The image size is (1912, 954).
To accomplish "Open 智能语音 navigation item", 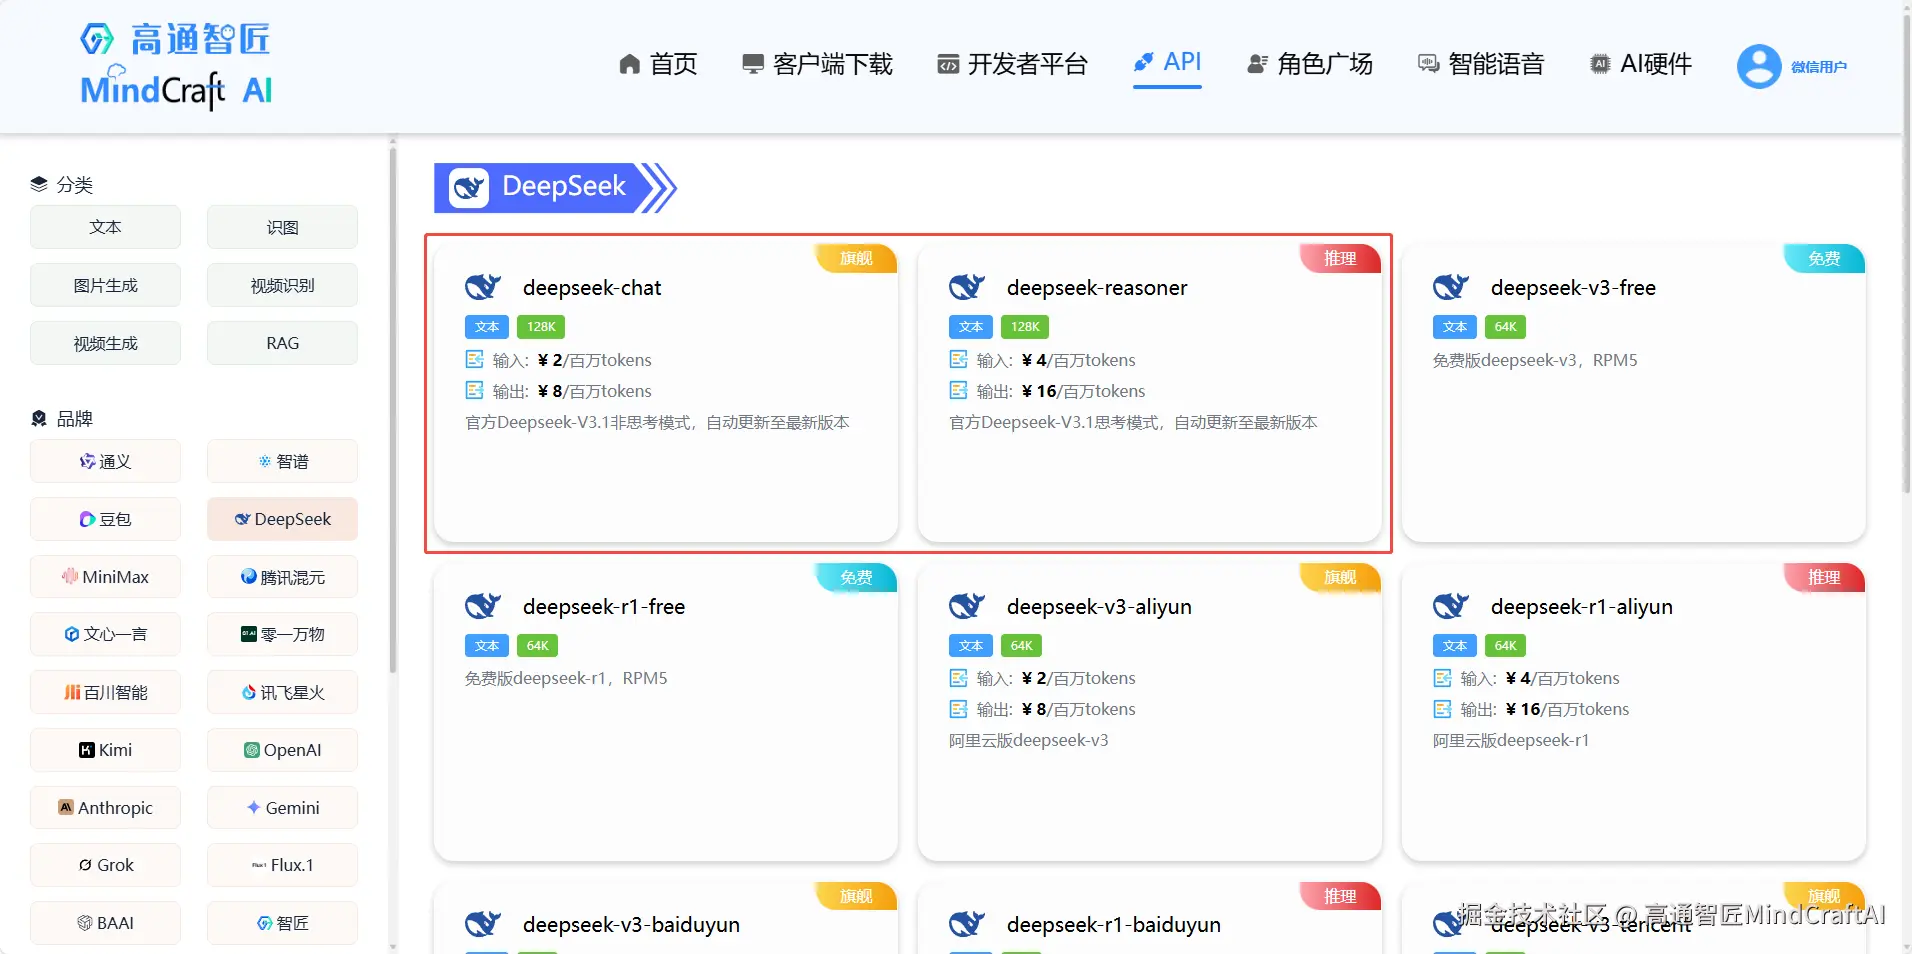I will (x=1481, y=64).
